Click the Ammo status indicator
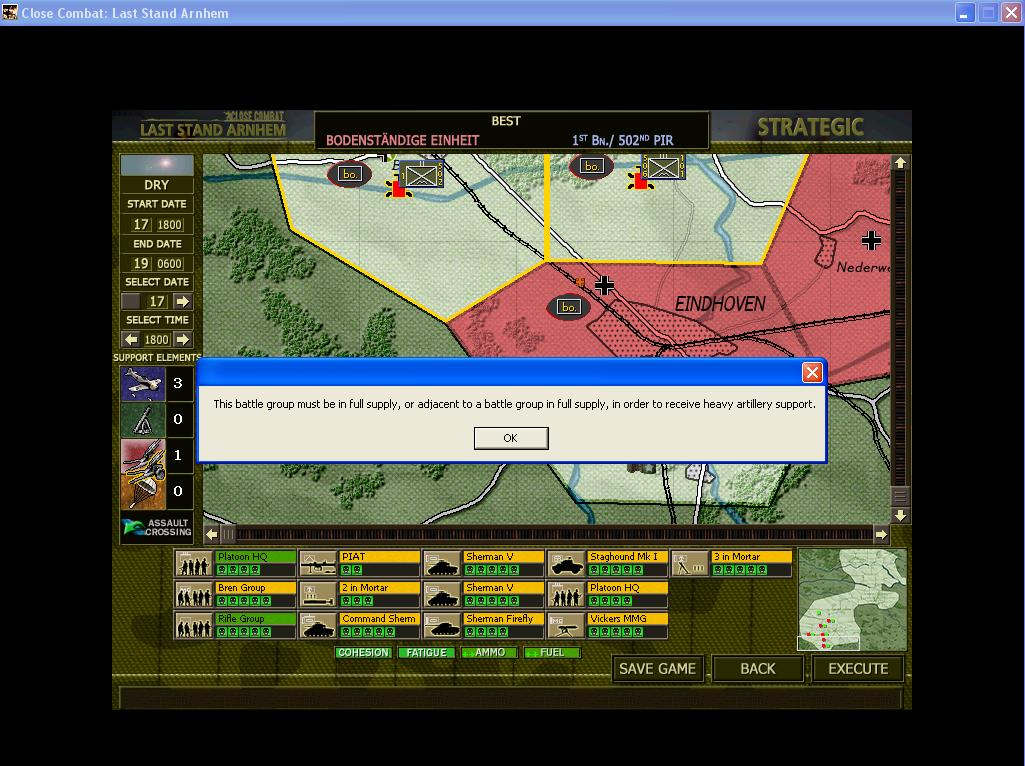1025x766 pixels. point(490,652)
